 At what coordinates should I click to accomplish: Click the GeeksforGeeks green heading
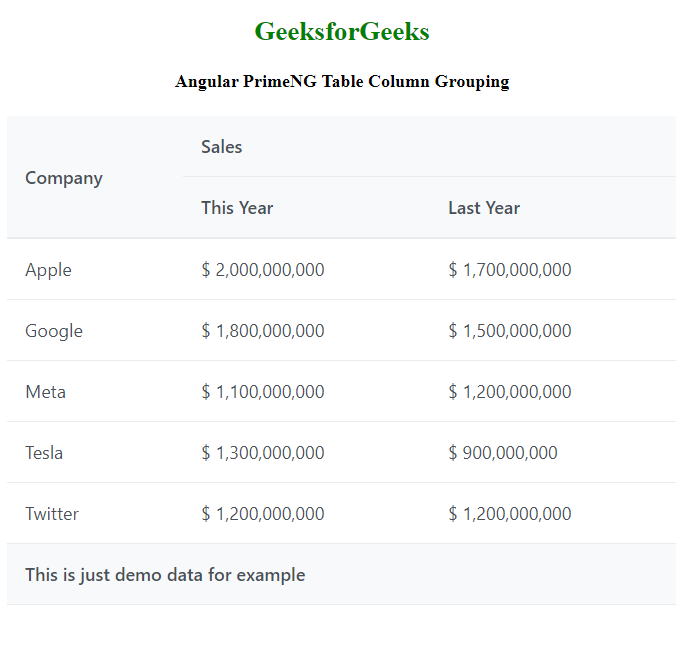pos(342,32)
